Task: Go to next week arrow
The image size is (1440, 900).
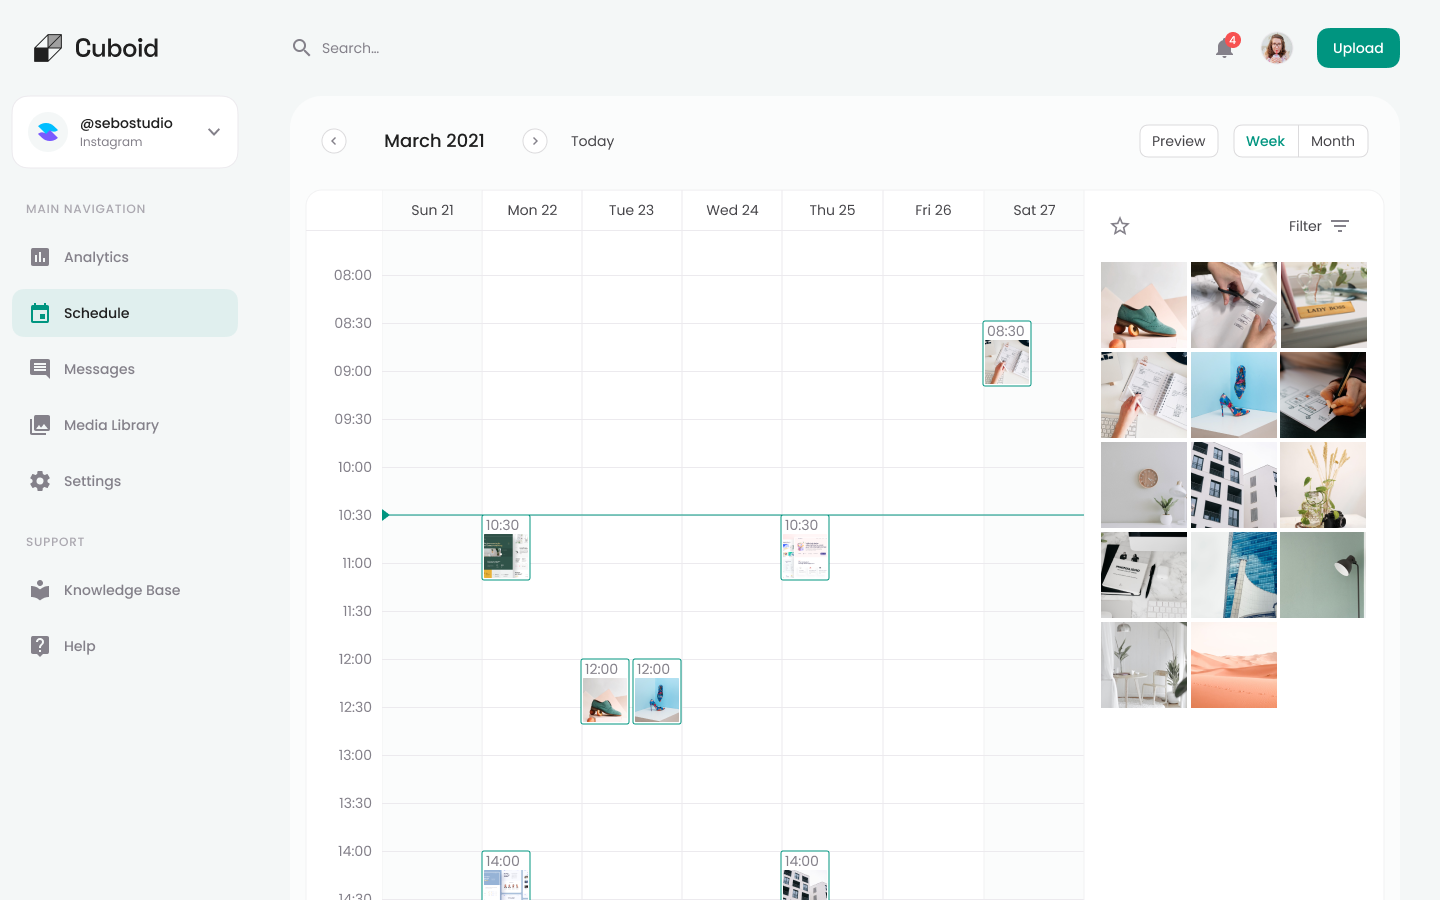Action: pos(535,141)
